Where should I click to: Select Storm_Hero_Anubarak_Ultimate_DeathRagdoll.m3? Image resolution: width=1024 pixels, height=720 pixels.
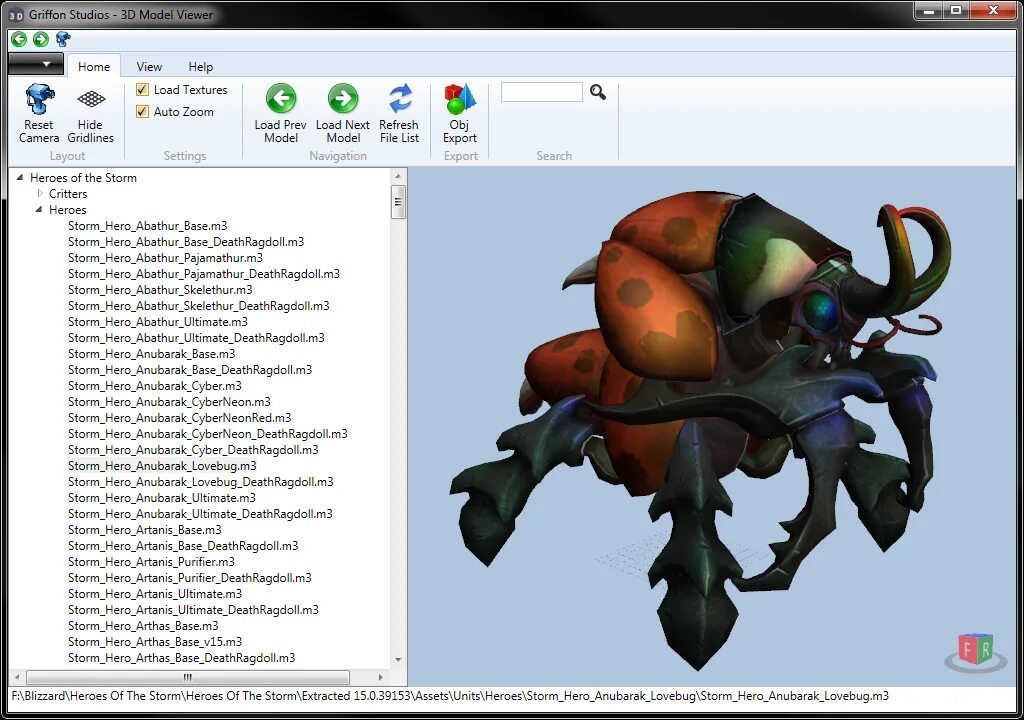pos(200,514)
